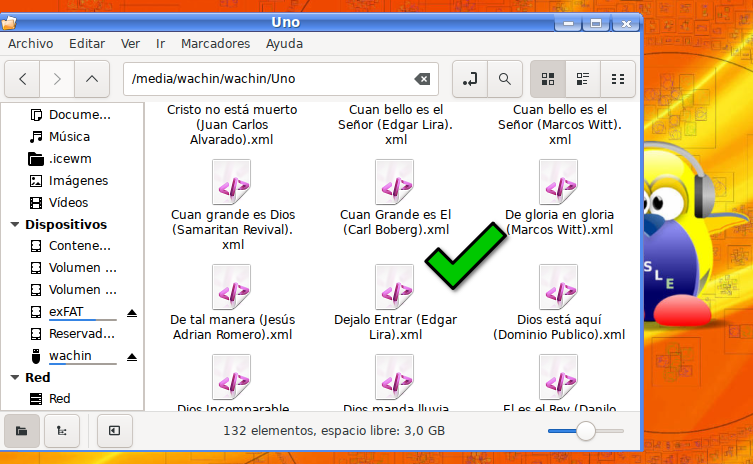This screenshot has height=464, width=753.
Task: Switch to compact list view
Action: [x=618, y=79]
